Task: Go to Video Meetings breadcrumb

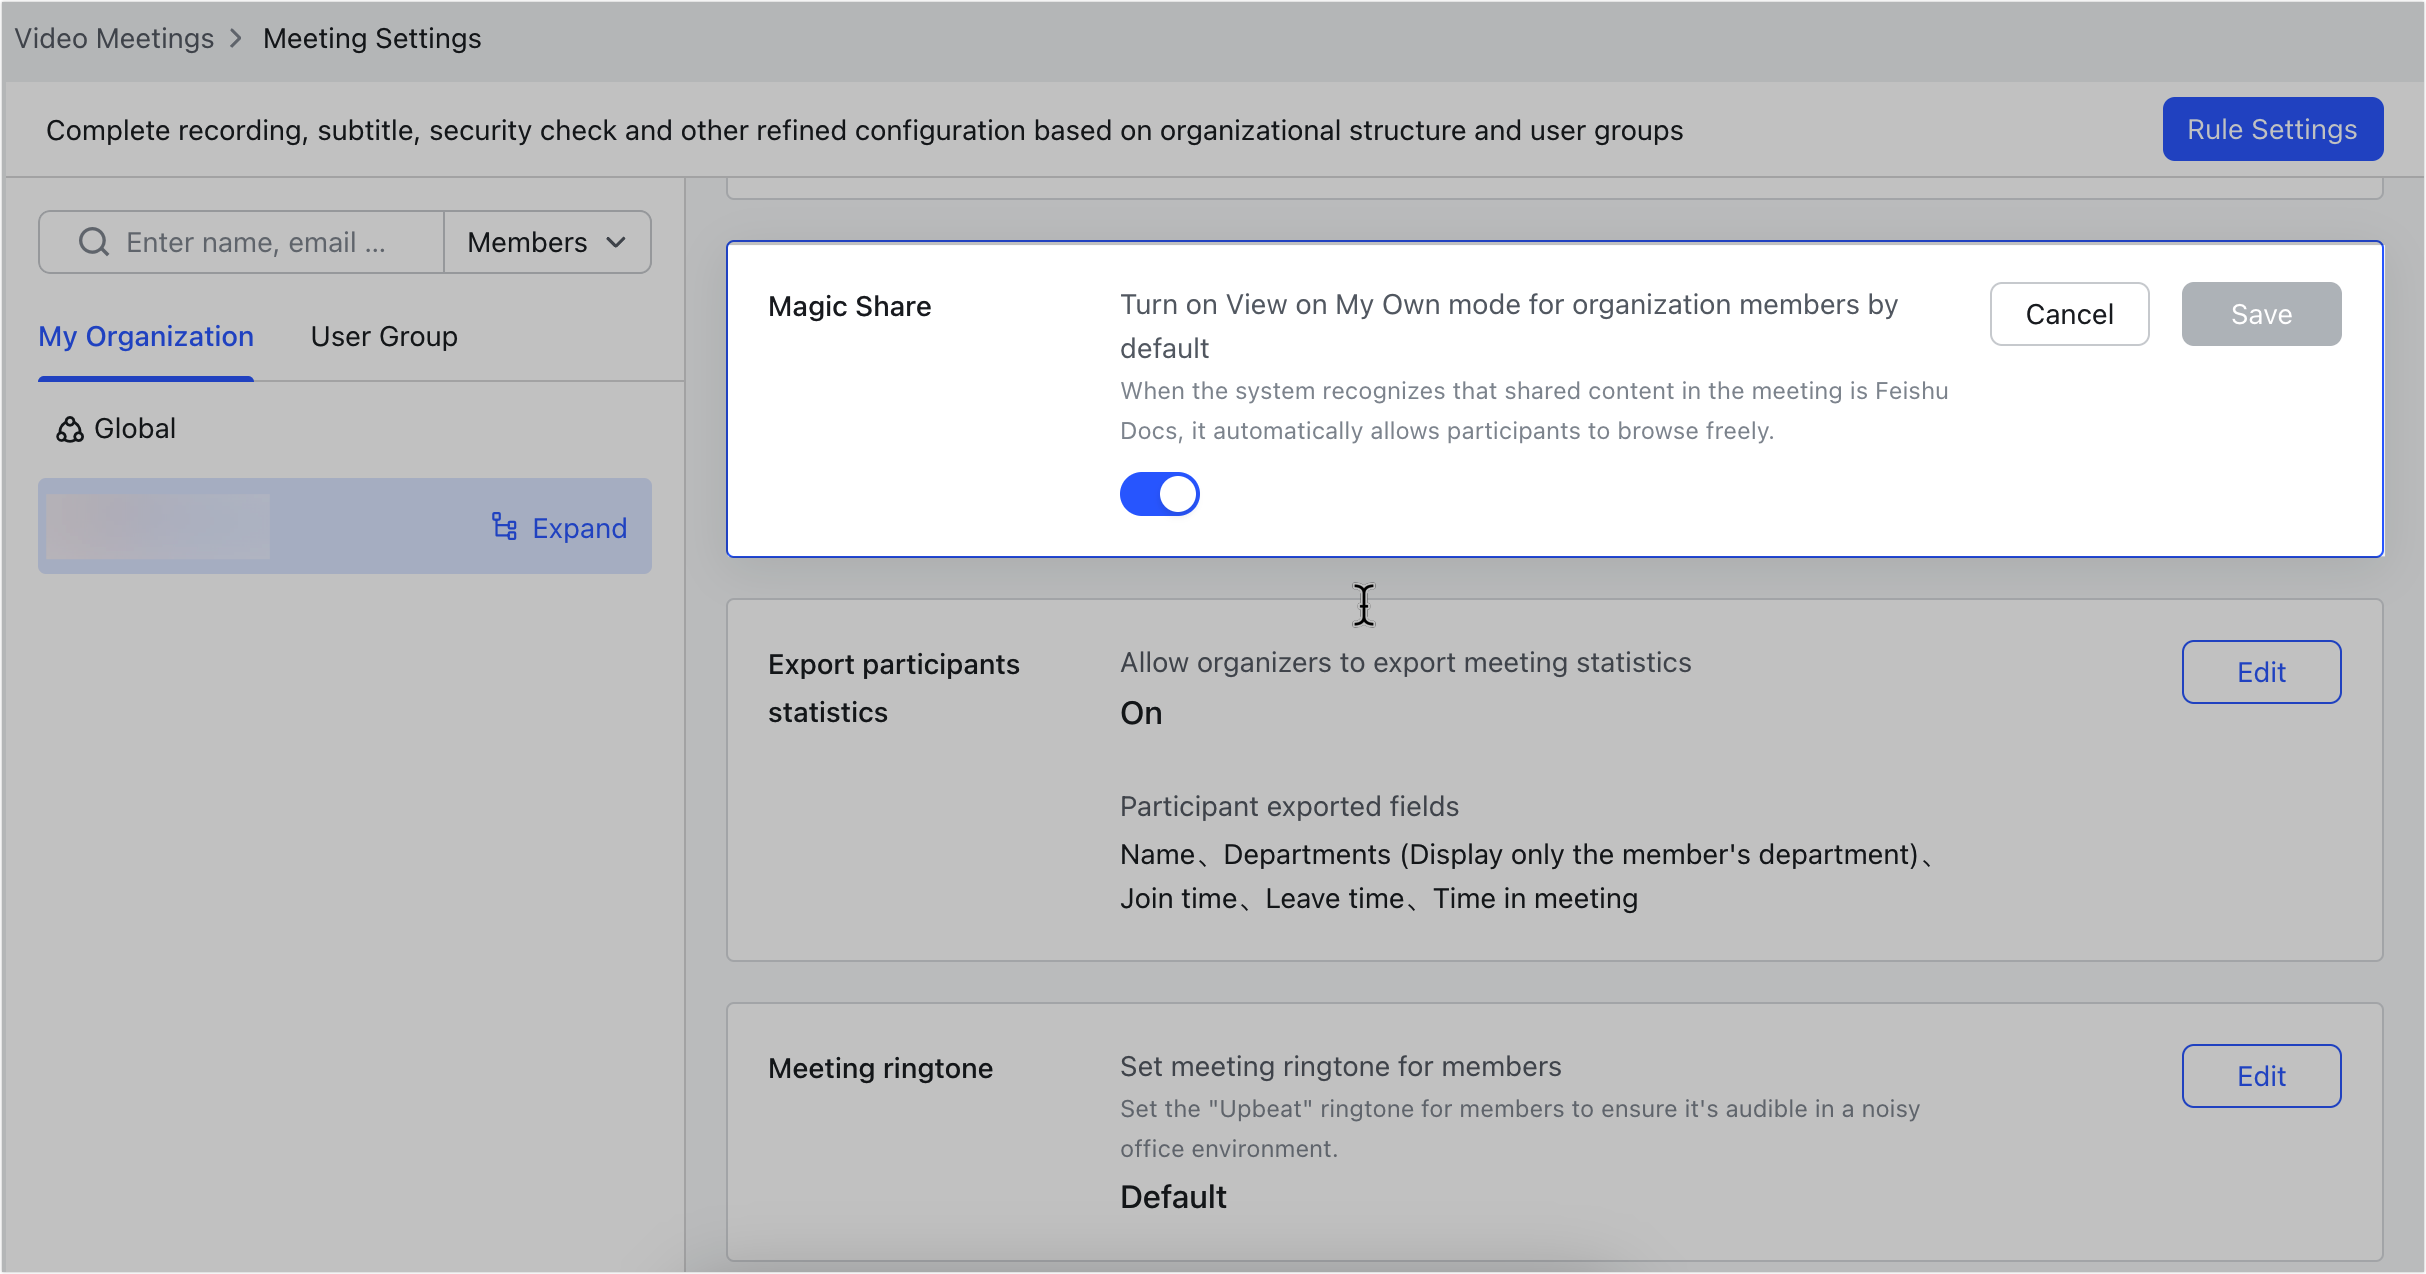Action: point(114,38)
